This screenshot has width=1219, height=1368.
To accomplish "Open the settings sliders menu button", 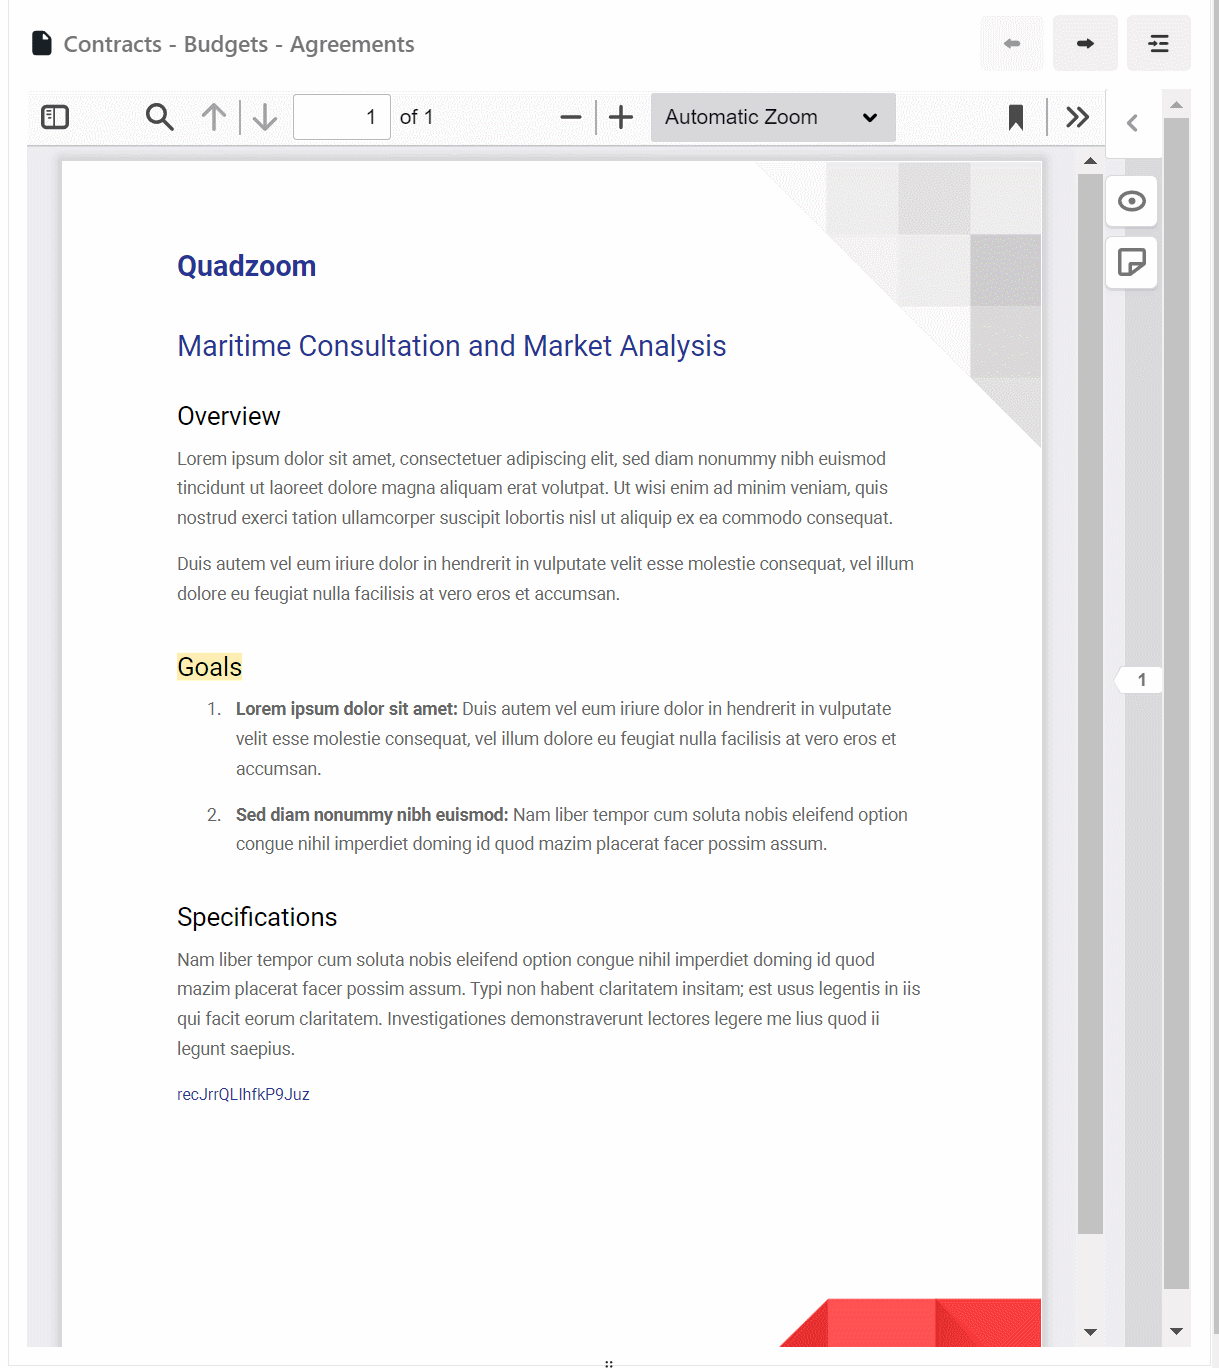I will [x=1158, y=44].
